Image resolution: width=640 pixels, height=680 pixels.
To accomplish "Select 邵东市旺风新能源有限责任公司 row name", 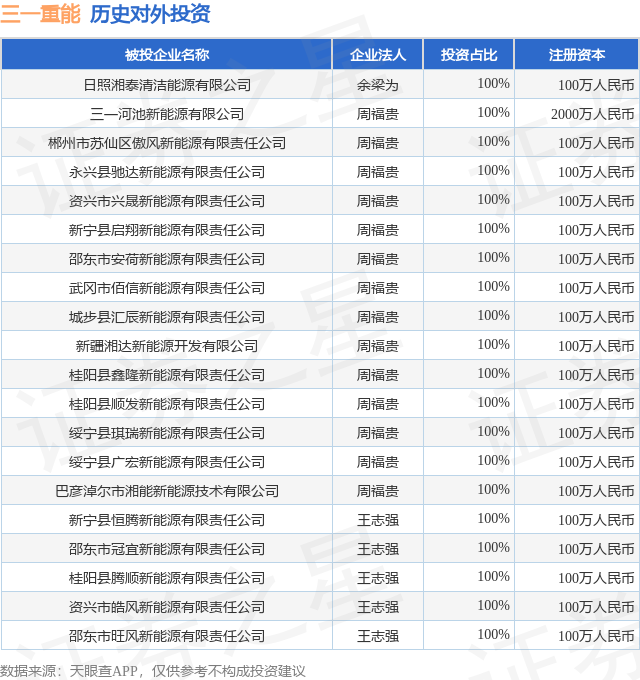I will [167, 637].
